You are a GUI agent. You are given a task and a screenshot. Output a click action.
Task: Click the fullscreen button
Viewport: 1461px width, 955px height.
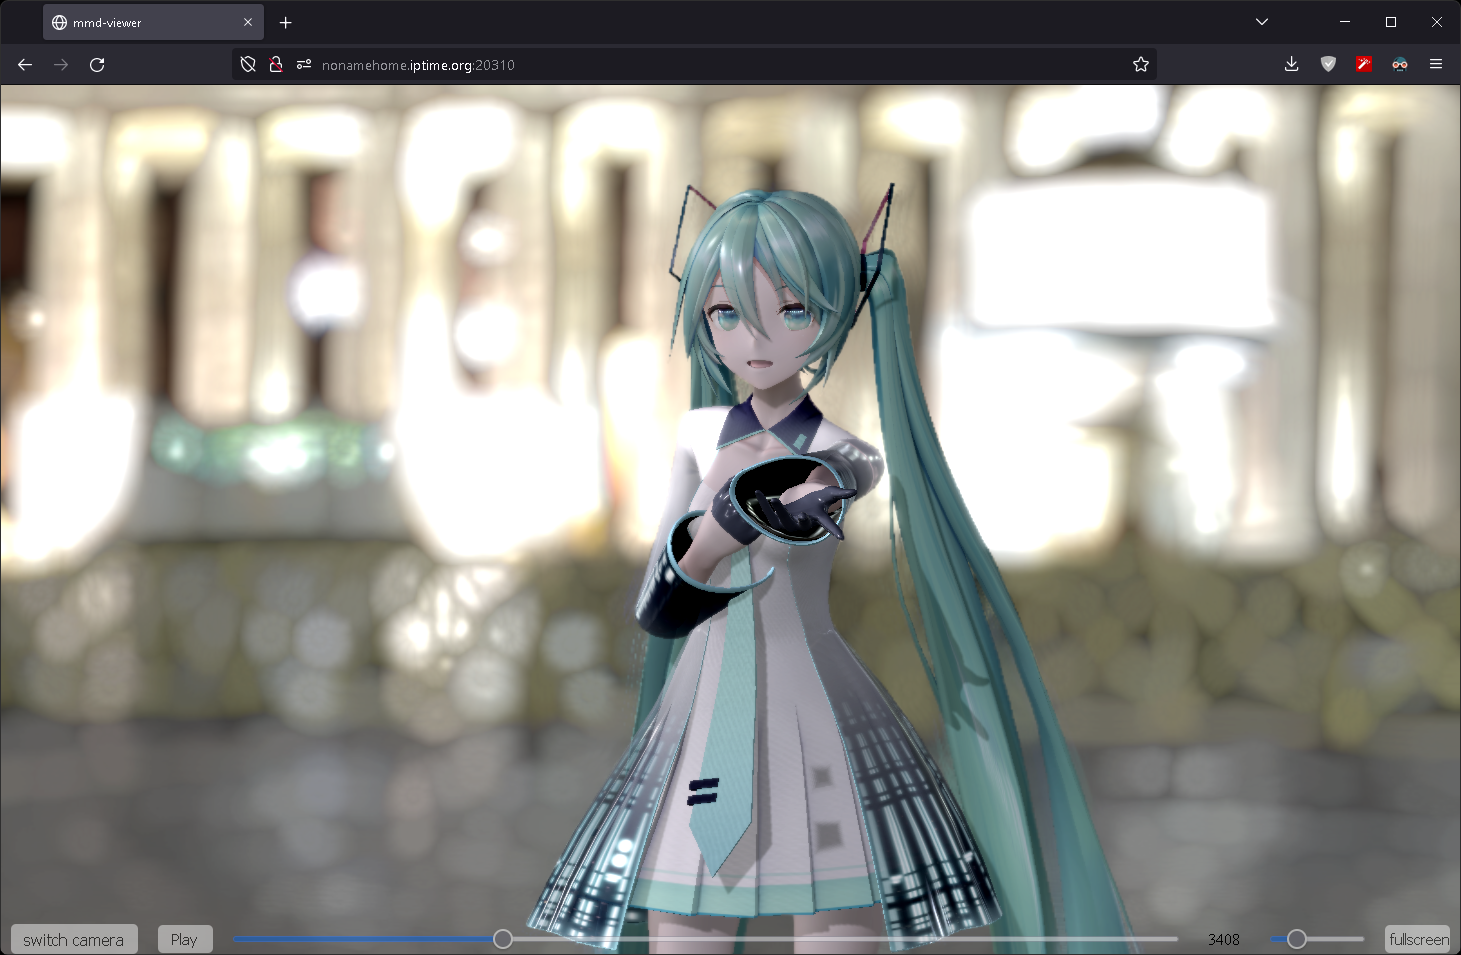(1418, 940)
